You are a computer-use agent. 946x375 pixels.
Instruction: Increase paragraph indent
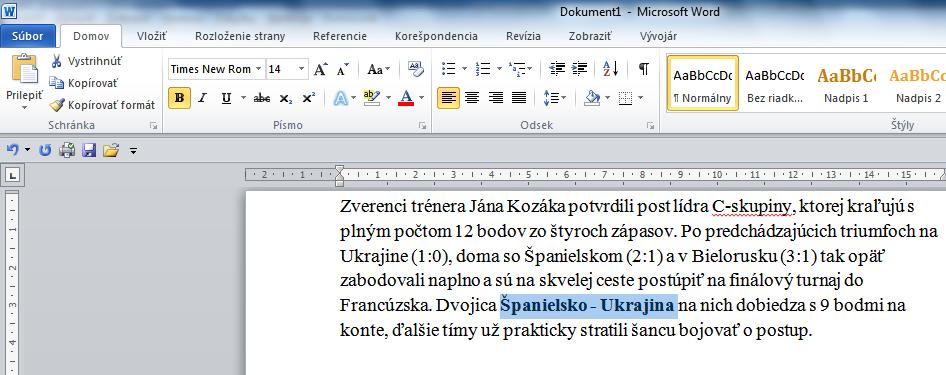[580, 69]
